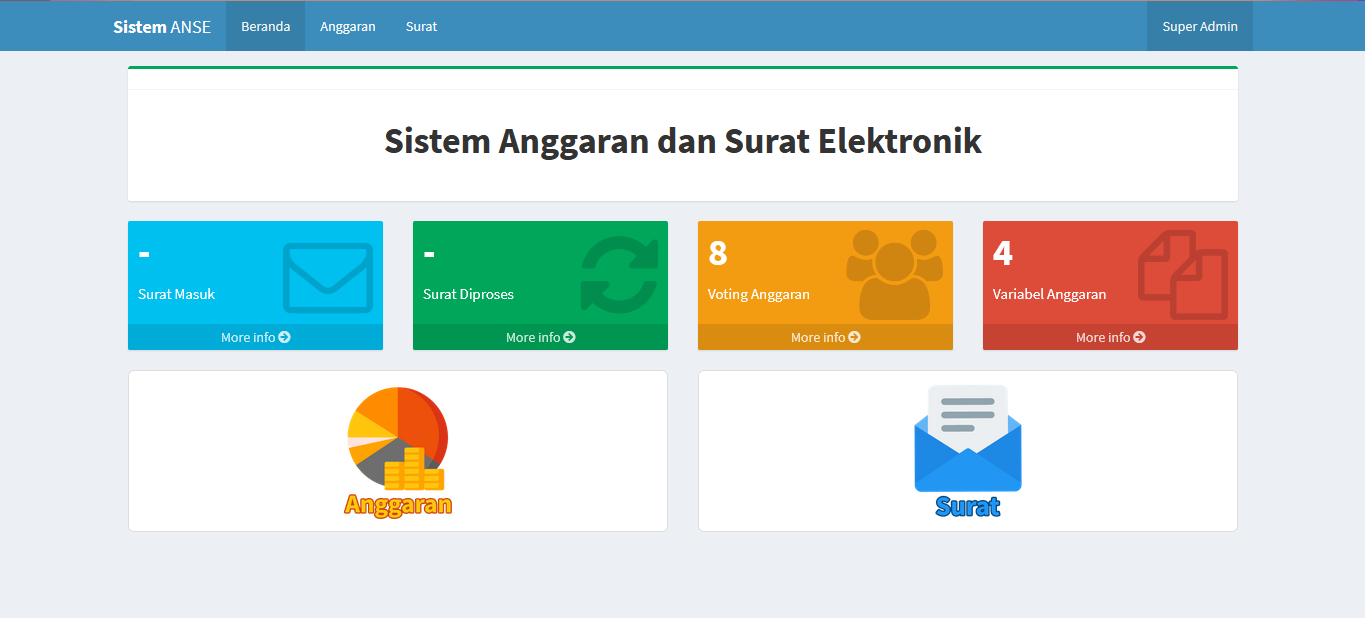Click the Sistem ANSE brand logo
This screenshot has width=1365, height=618.
point(162,27)
